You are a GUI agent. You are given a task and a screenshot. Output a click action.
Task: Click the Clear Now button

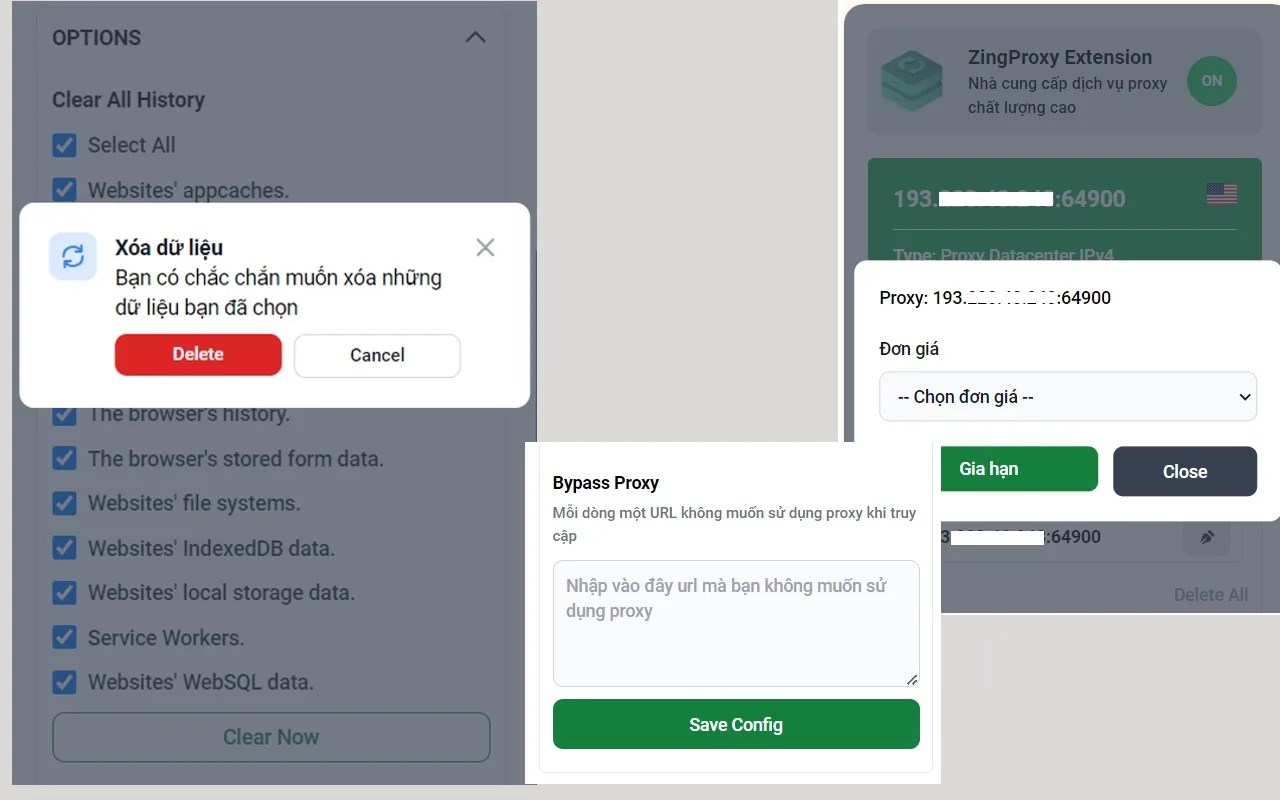[271, 737]
